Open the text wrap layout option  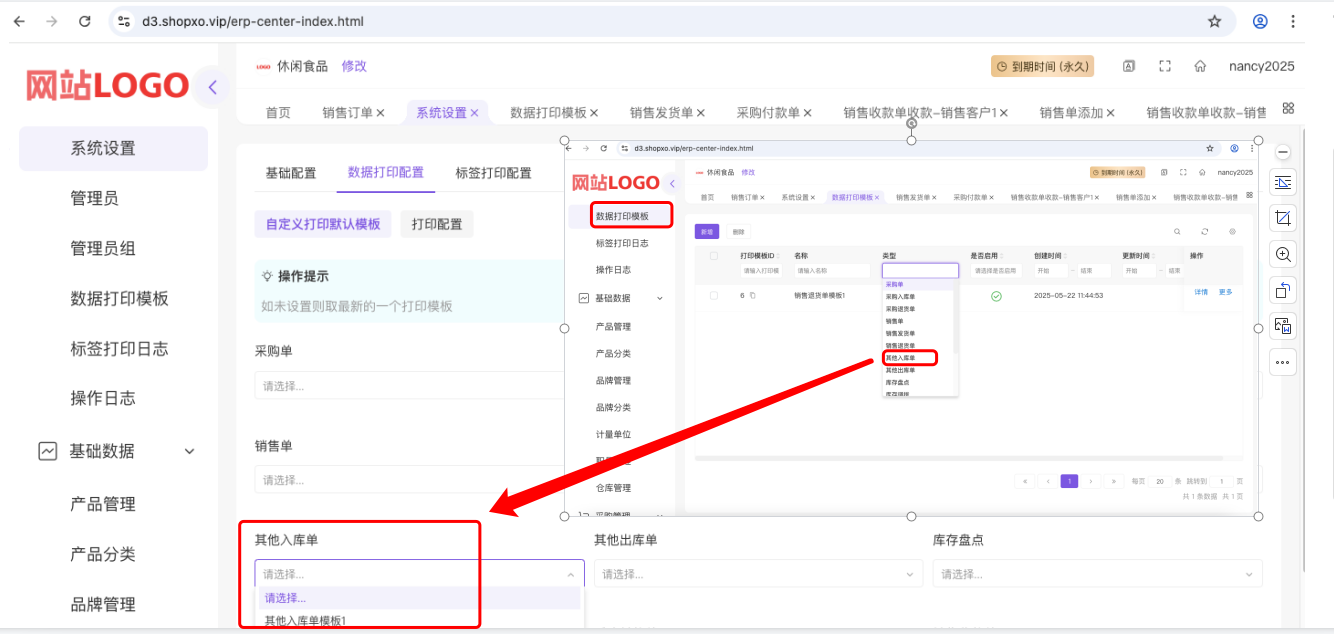1283,182
